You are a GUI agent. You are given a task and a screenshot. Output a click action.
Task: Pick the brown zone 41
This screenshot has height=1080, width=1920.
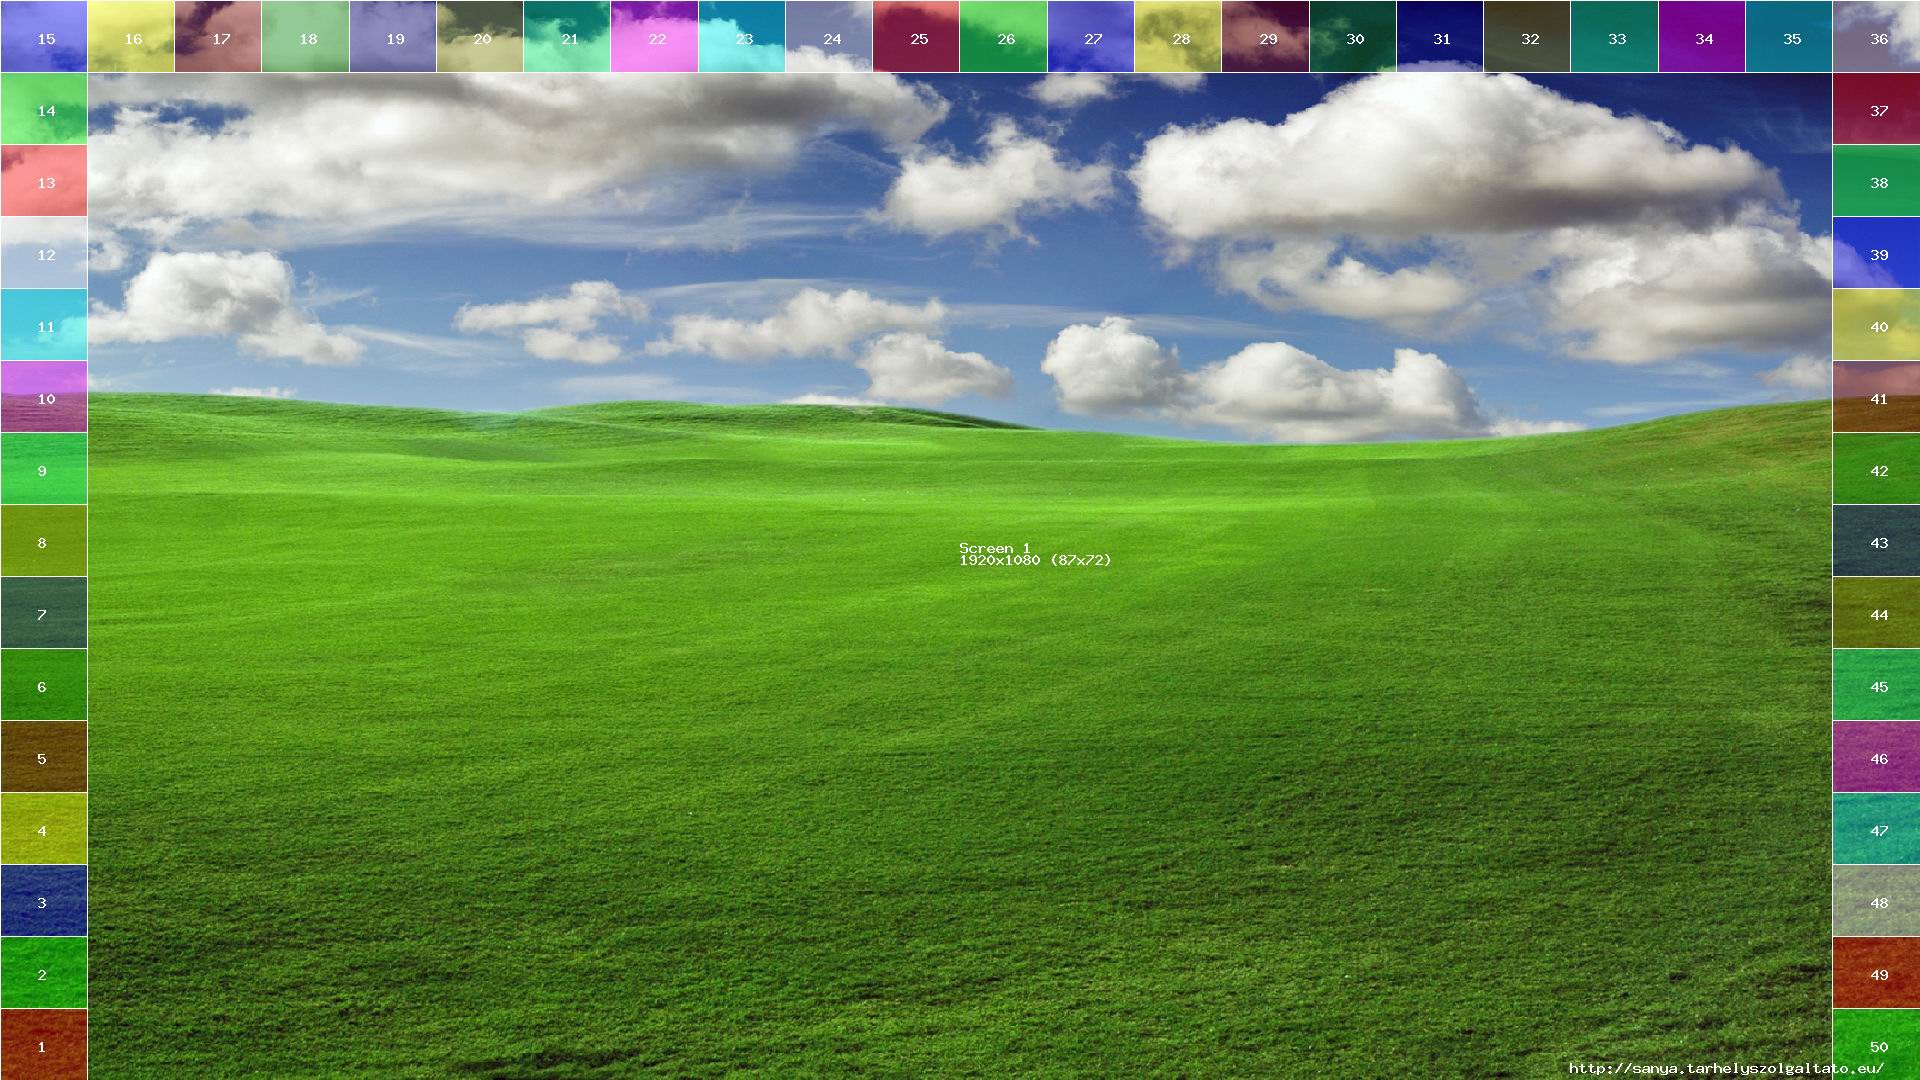click(1876, 396)
